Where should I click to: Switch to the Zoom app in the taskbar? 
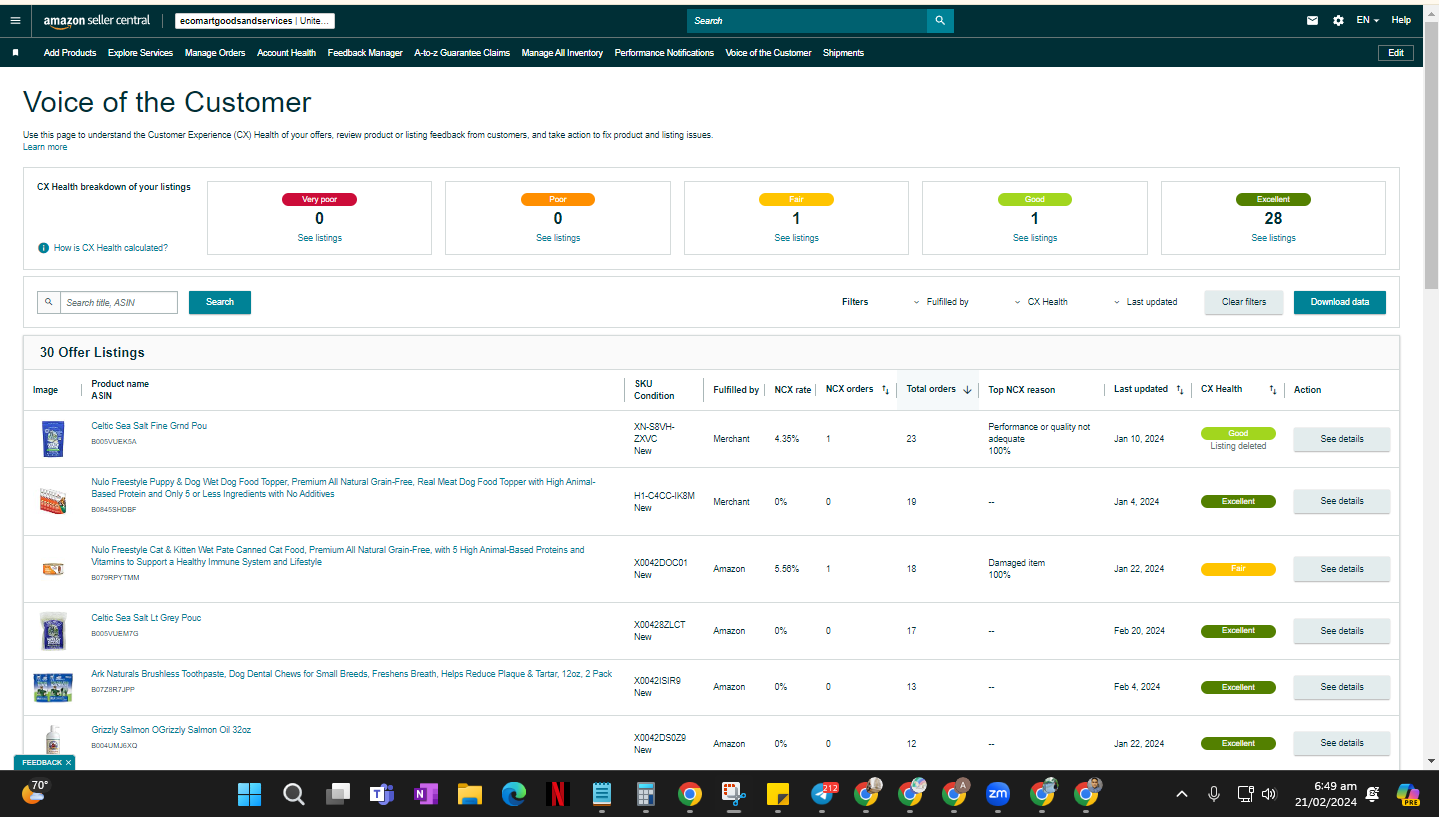tap(998, 794)
